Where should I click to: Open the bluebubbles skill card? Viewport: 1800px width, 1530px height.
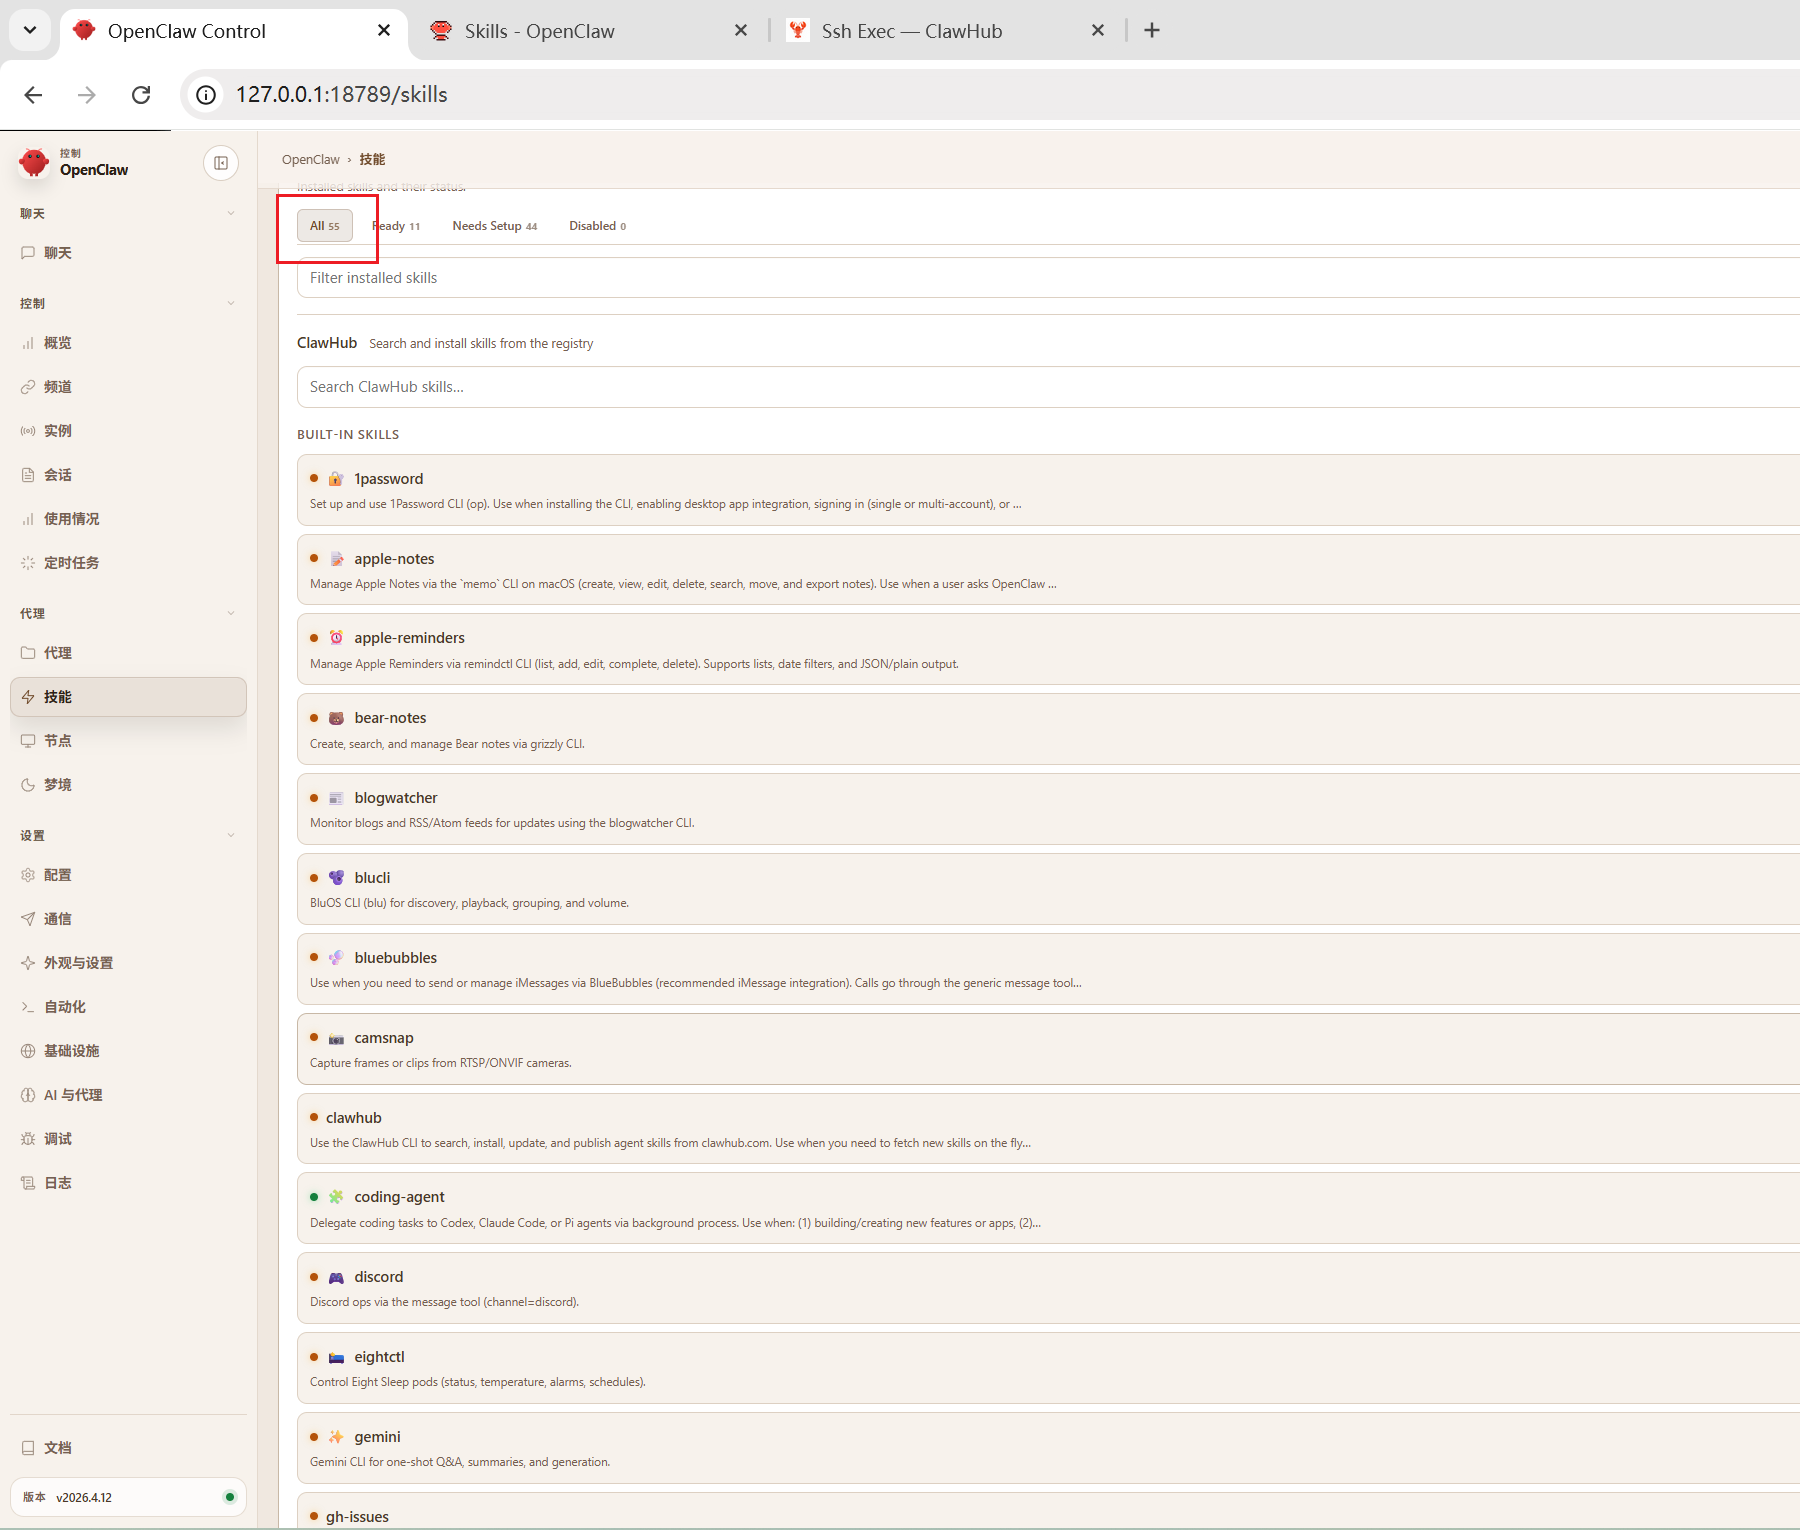(1048, 969)
